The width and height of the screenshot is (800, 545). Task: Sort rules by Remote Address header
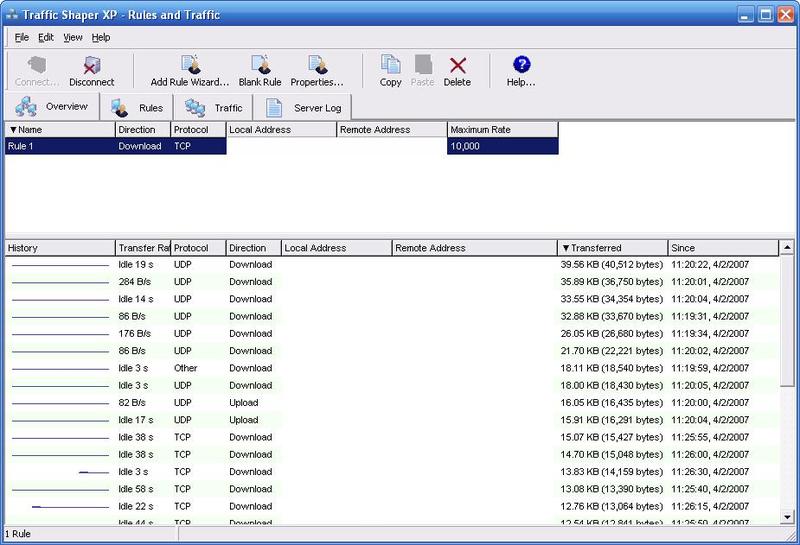(392, 130)
